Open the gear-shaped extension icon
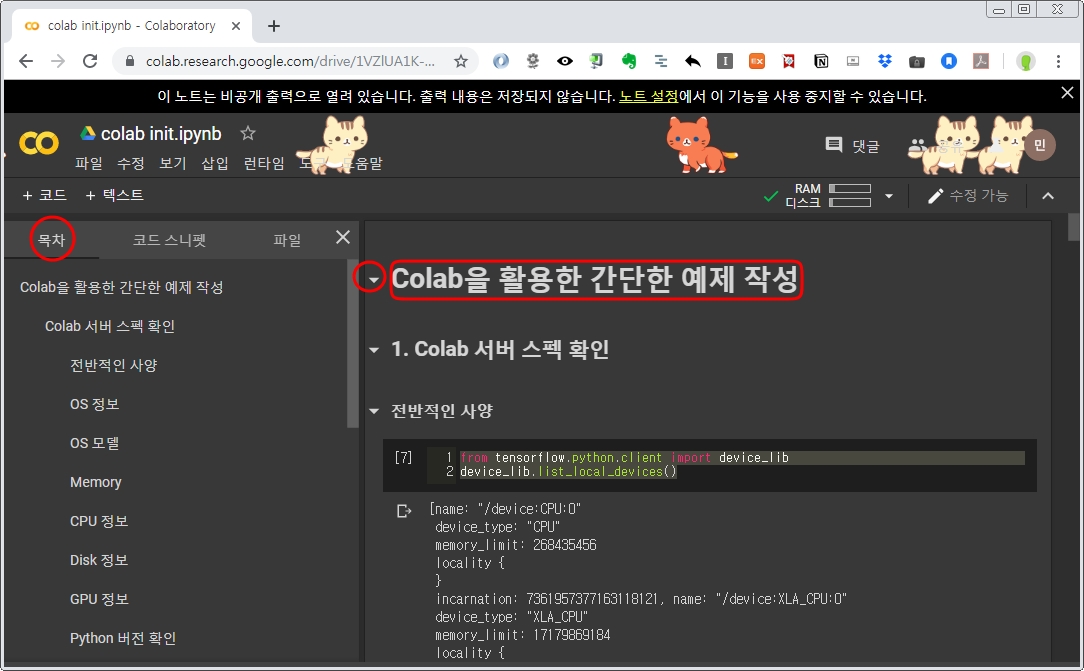 532,61
